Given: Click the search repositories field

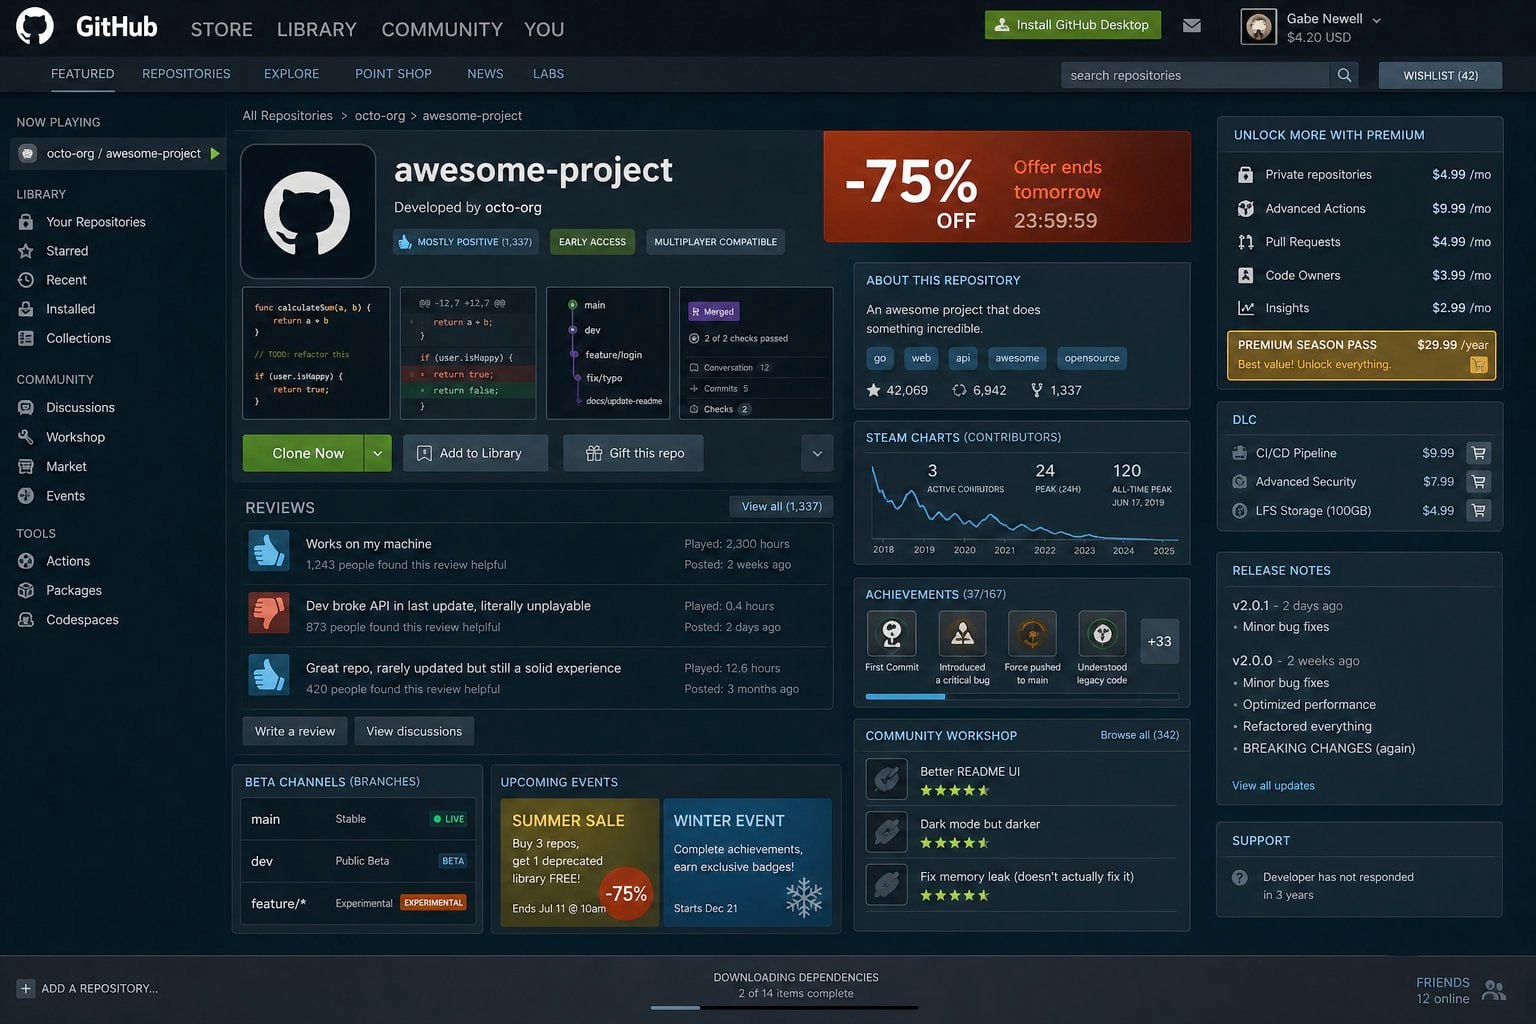Looking at the screenshot, I should (1195, 75).
